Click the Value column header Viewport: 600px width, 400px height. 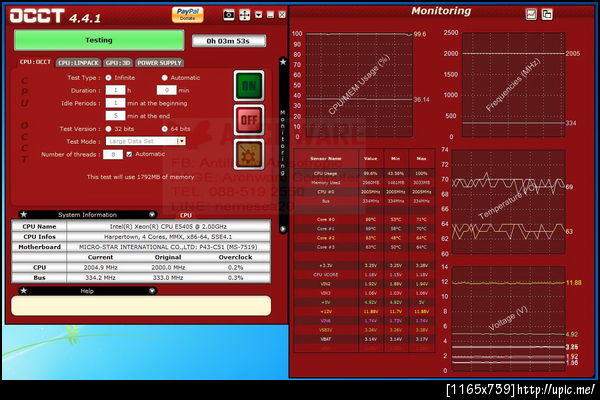coord(370,158)
